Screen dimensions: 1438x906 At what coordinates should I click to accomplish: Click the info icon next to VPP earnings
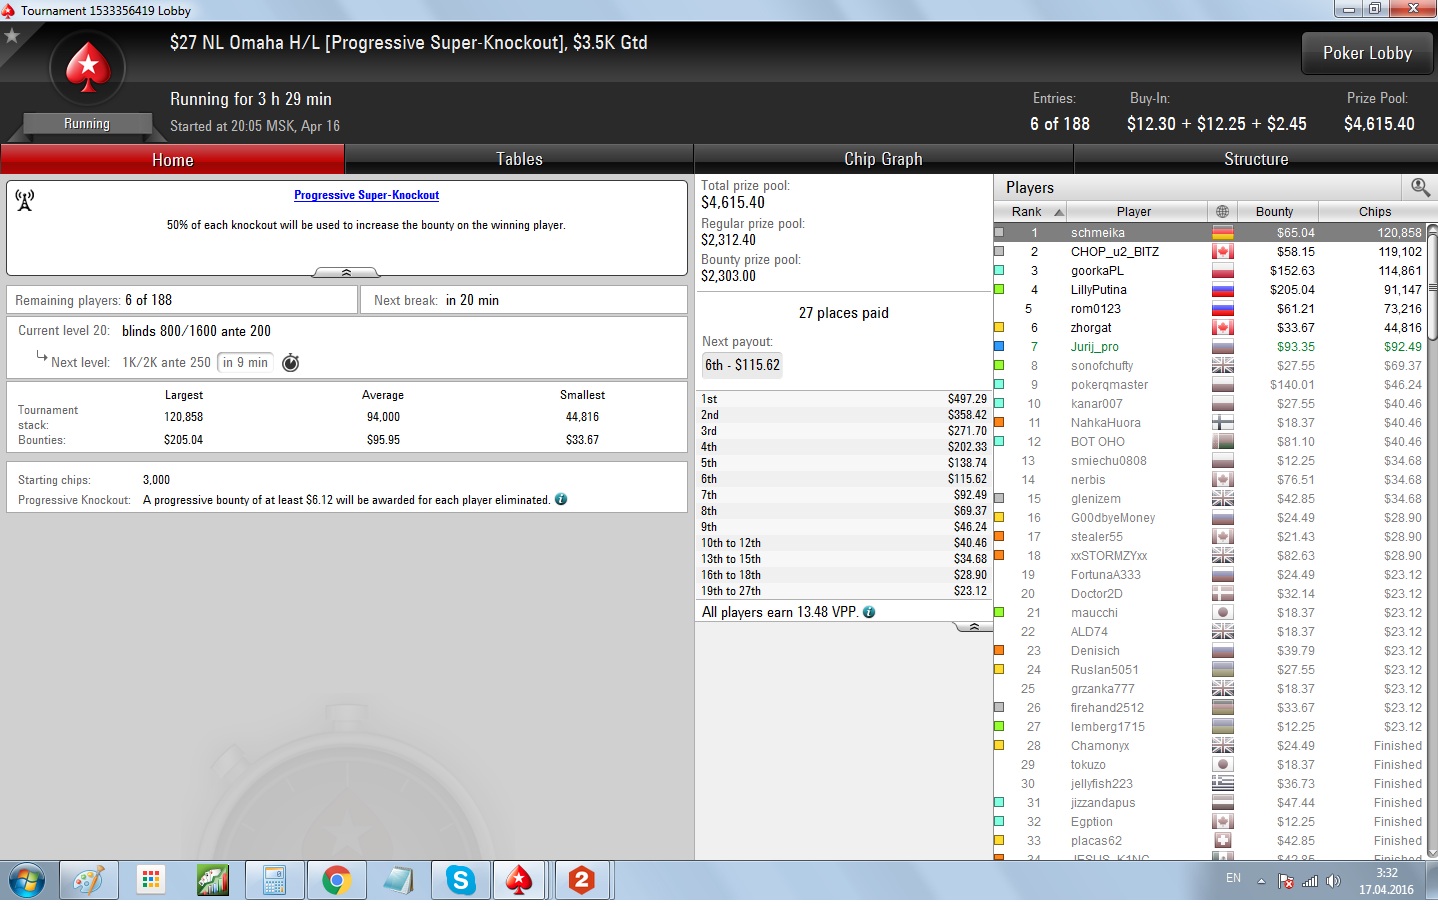point(869,612)
